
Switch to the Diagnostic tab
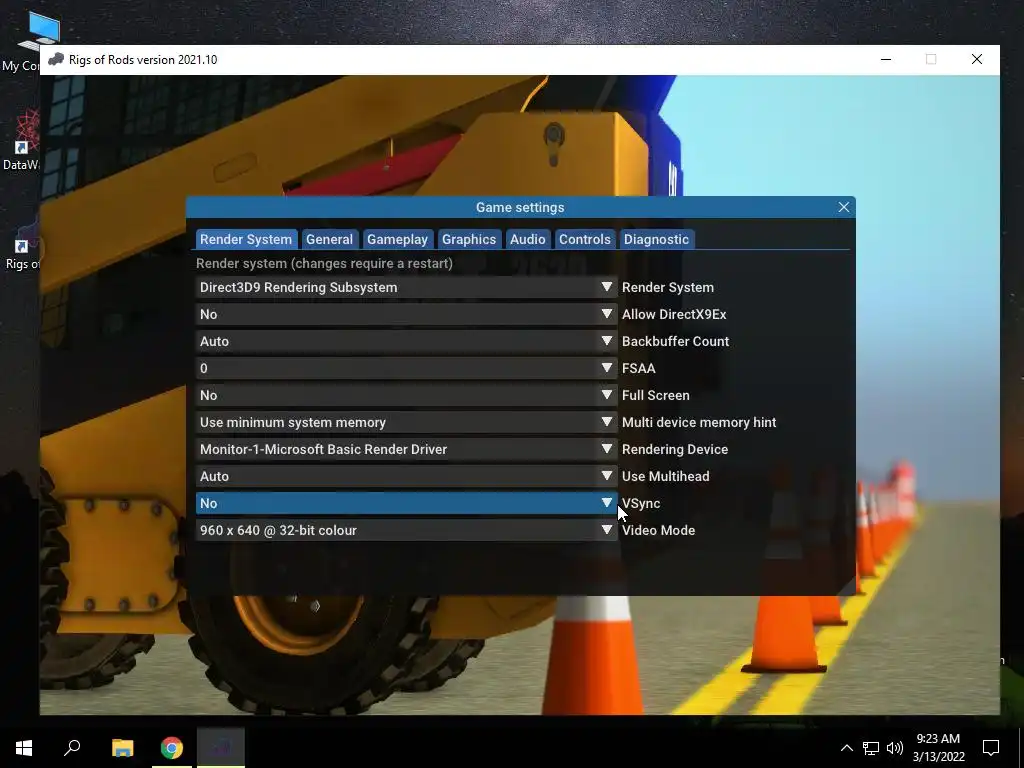656,239
